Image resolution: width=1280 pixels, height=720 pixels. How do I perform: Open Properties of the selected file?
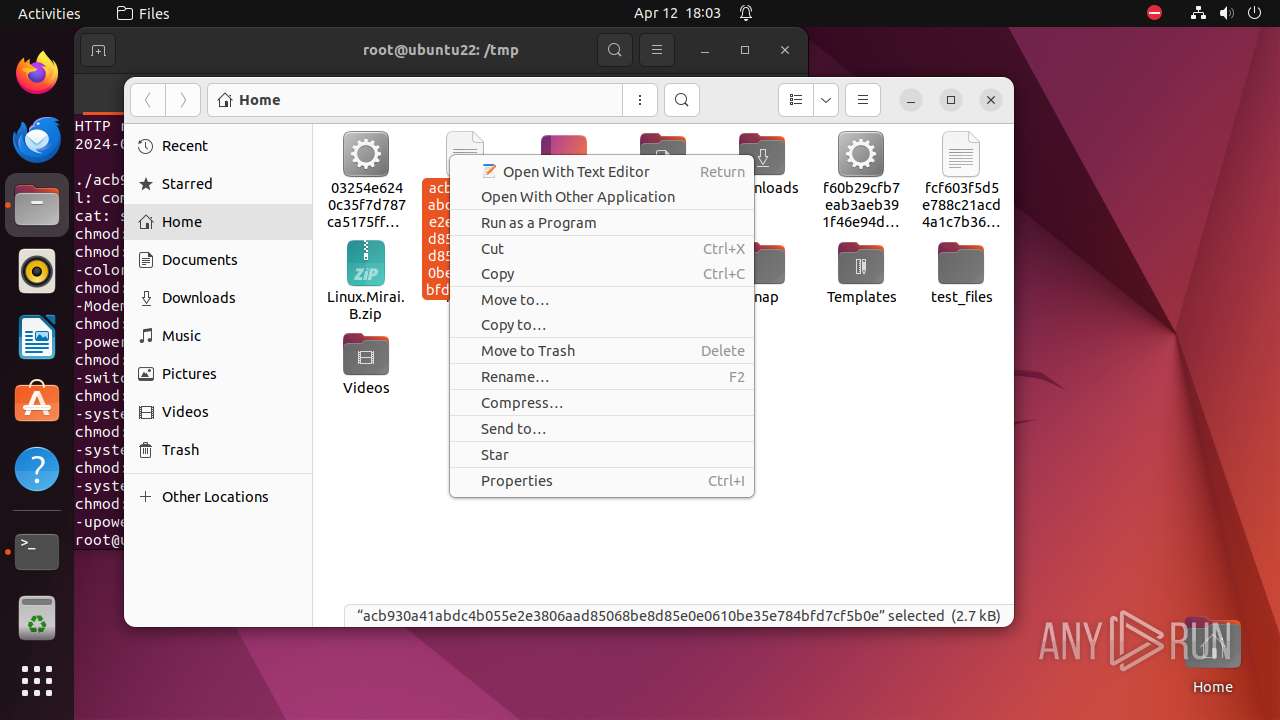click(601, 481)
